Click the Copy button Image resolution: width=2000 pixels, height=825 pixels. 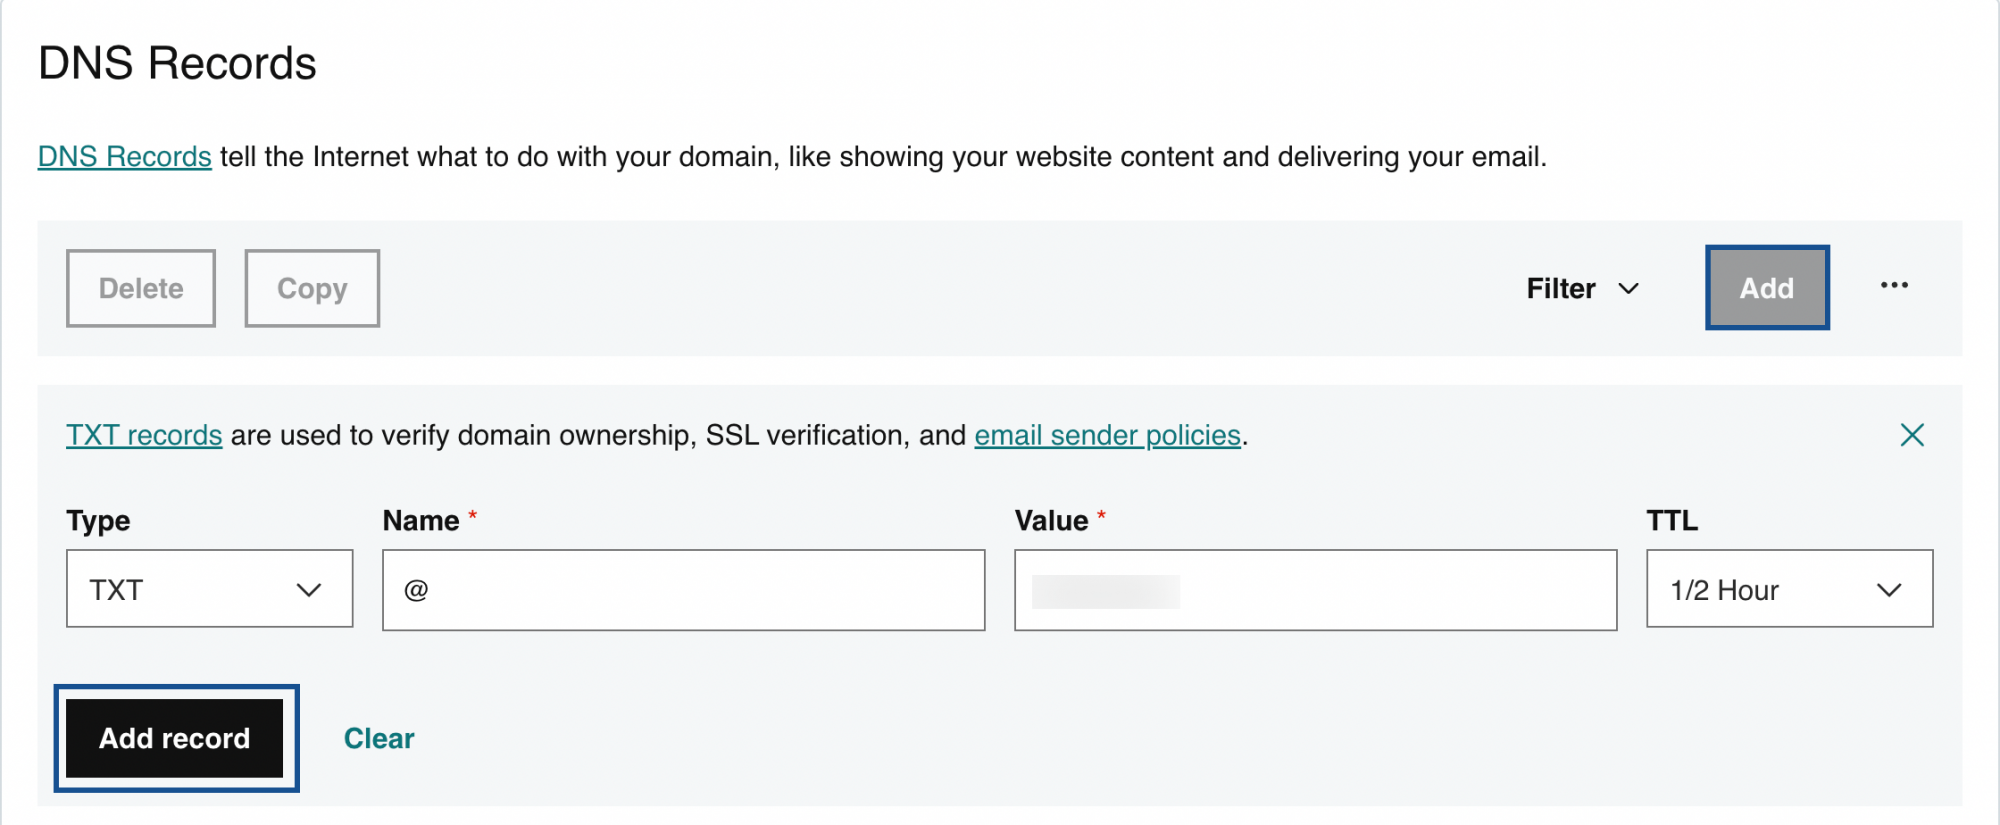(x=311, y=288)
